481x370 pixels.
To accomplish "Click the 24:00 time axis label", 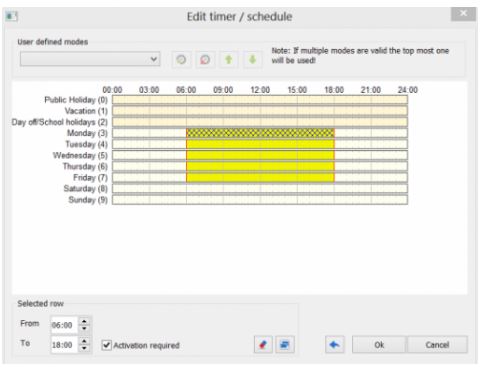I will tap(408, 90).
